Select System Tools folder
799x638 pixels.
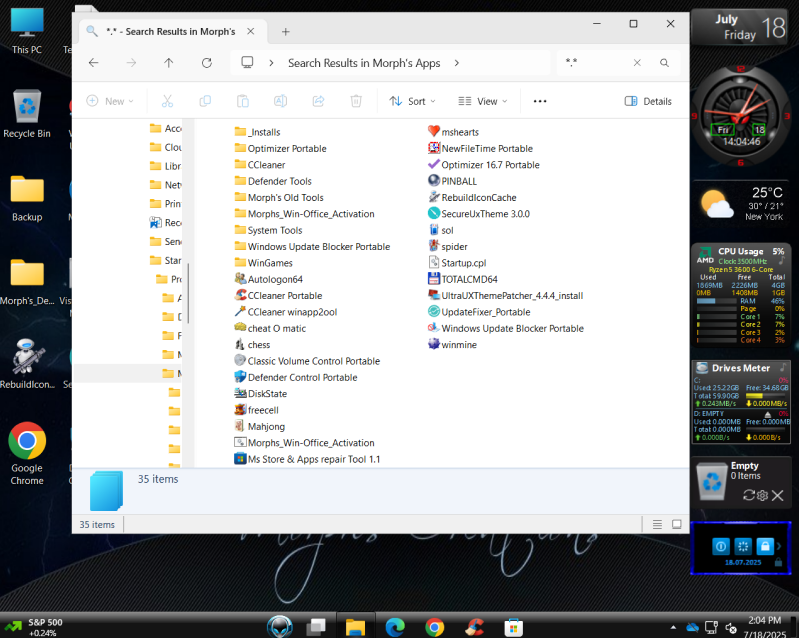click(268, 230)
